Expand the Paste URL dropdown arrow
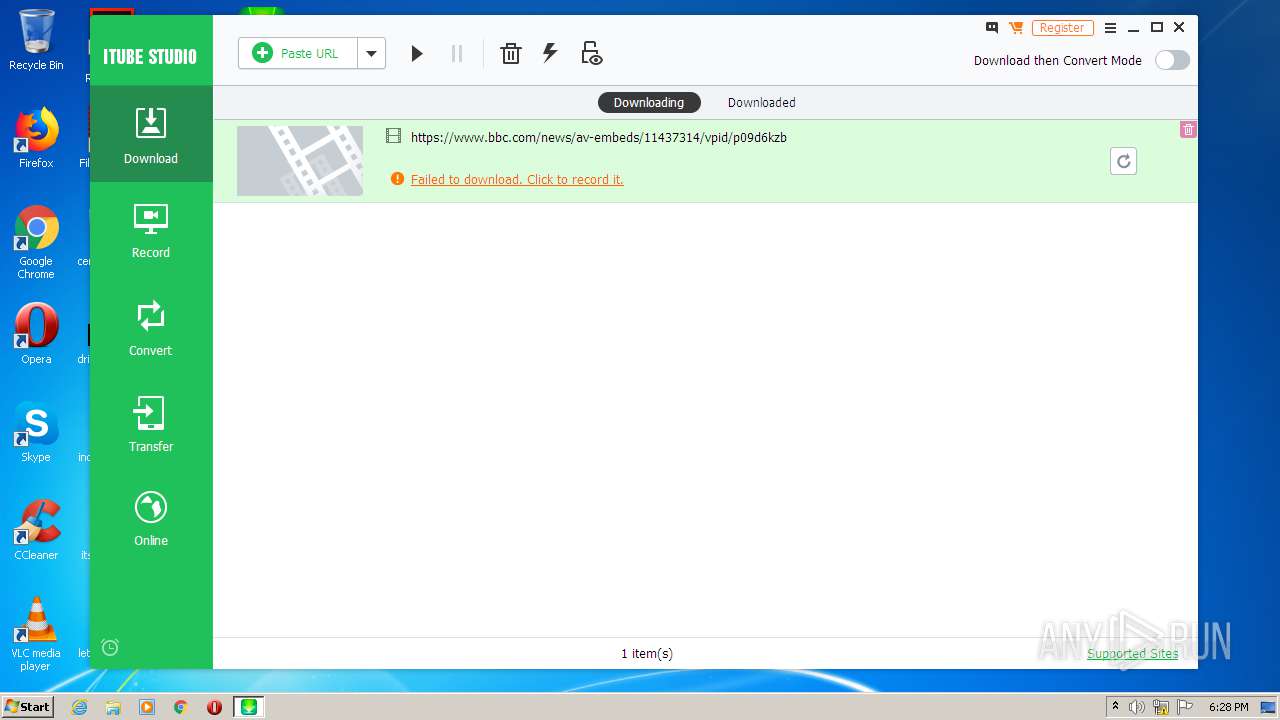This screenshot has height=720, width=1280. (x=371, y=53)
